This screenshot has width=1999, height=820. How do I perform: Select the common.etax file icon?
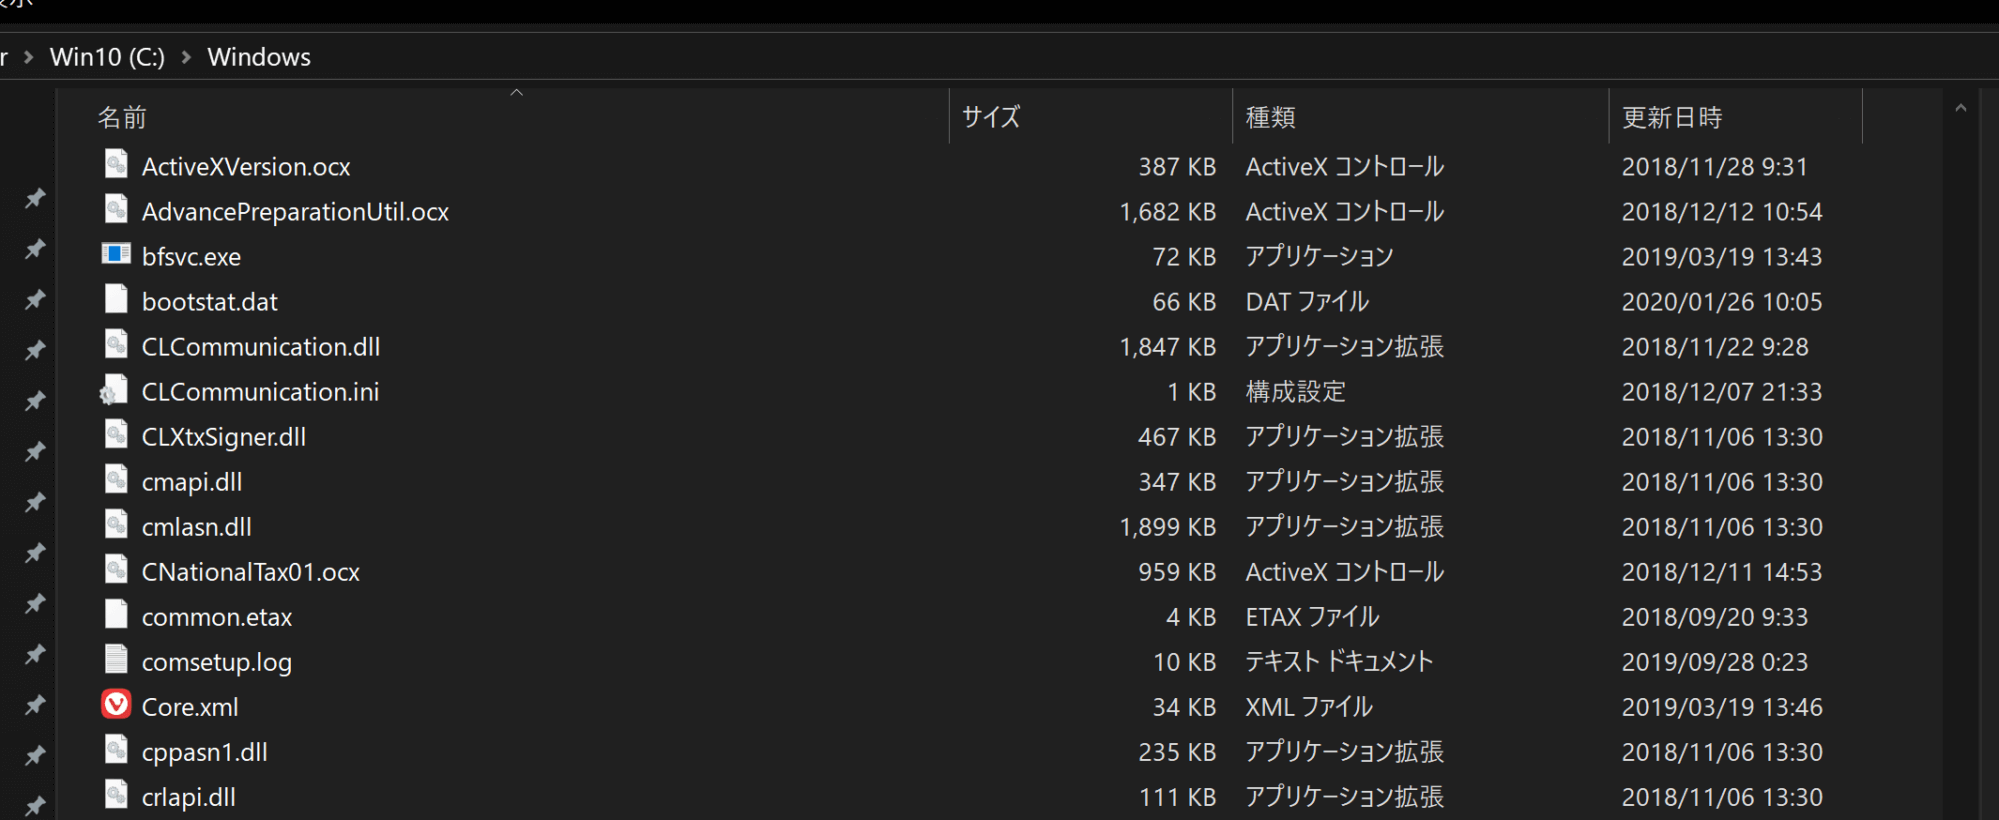(116, 614)
